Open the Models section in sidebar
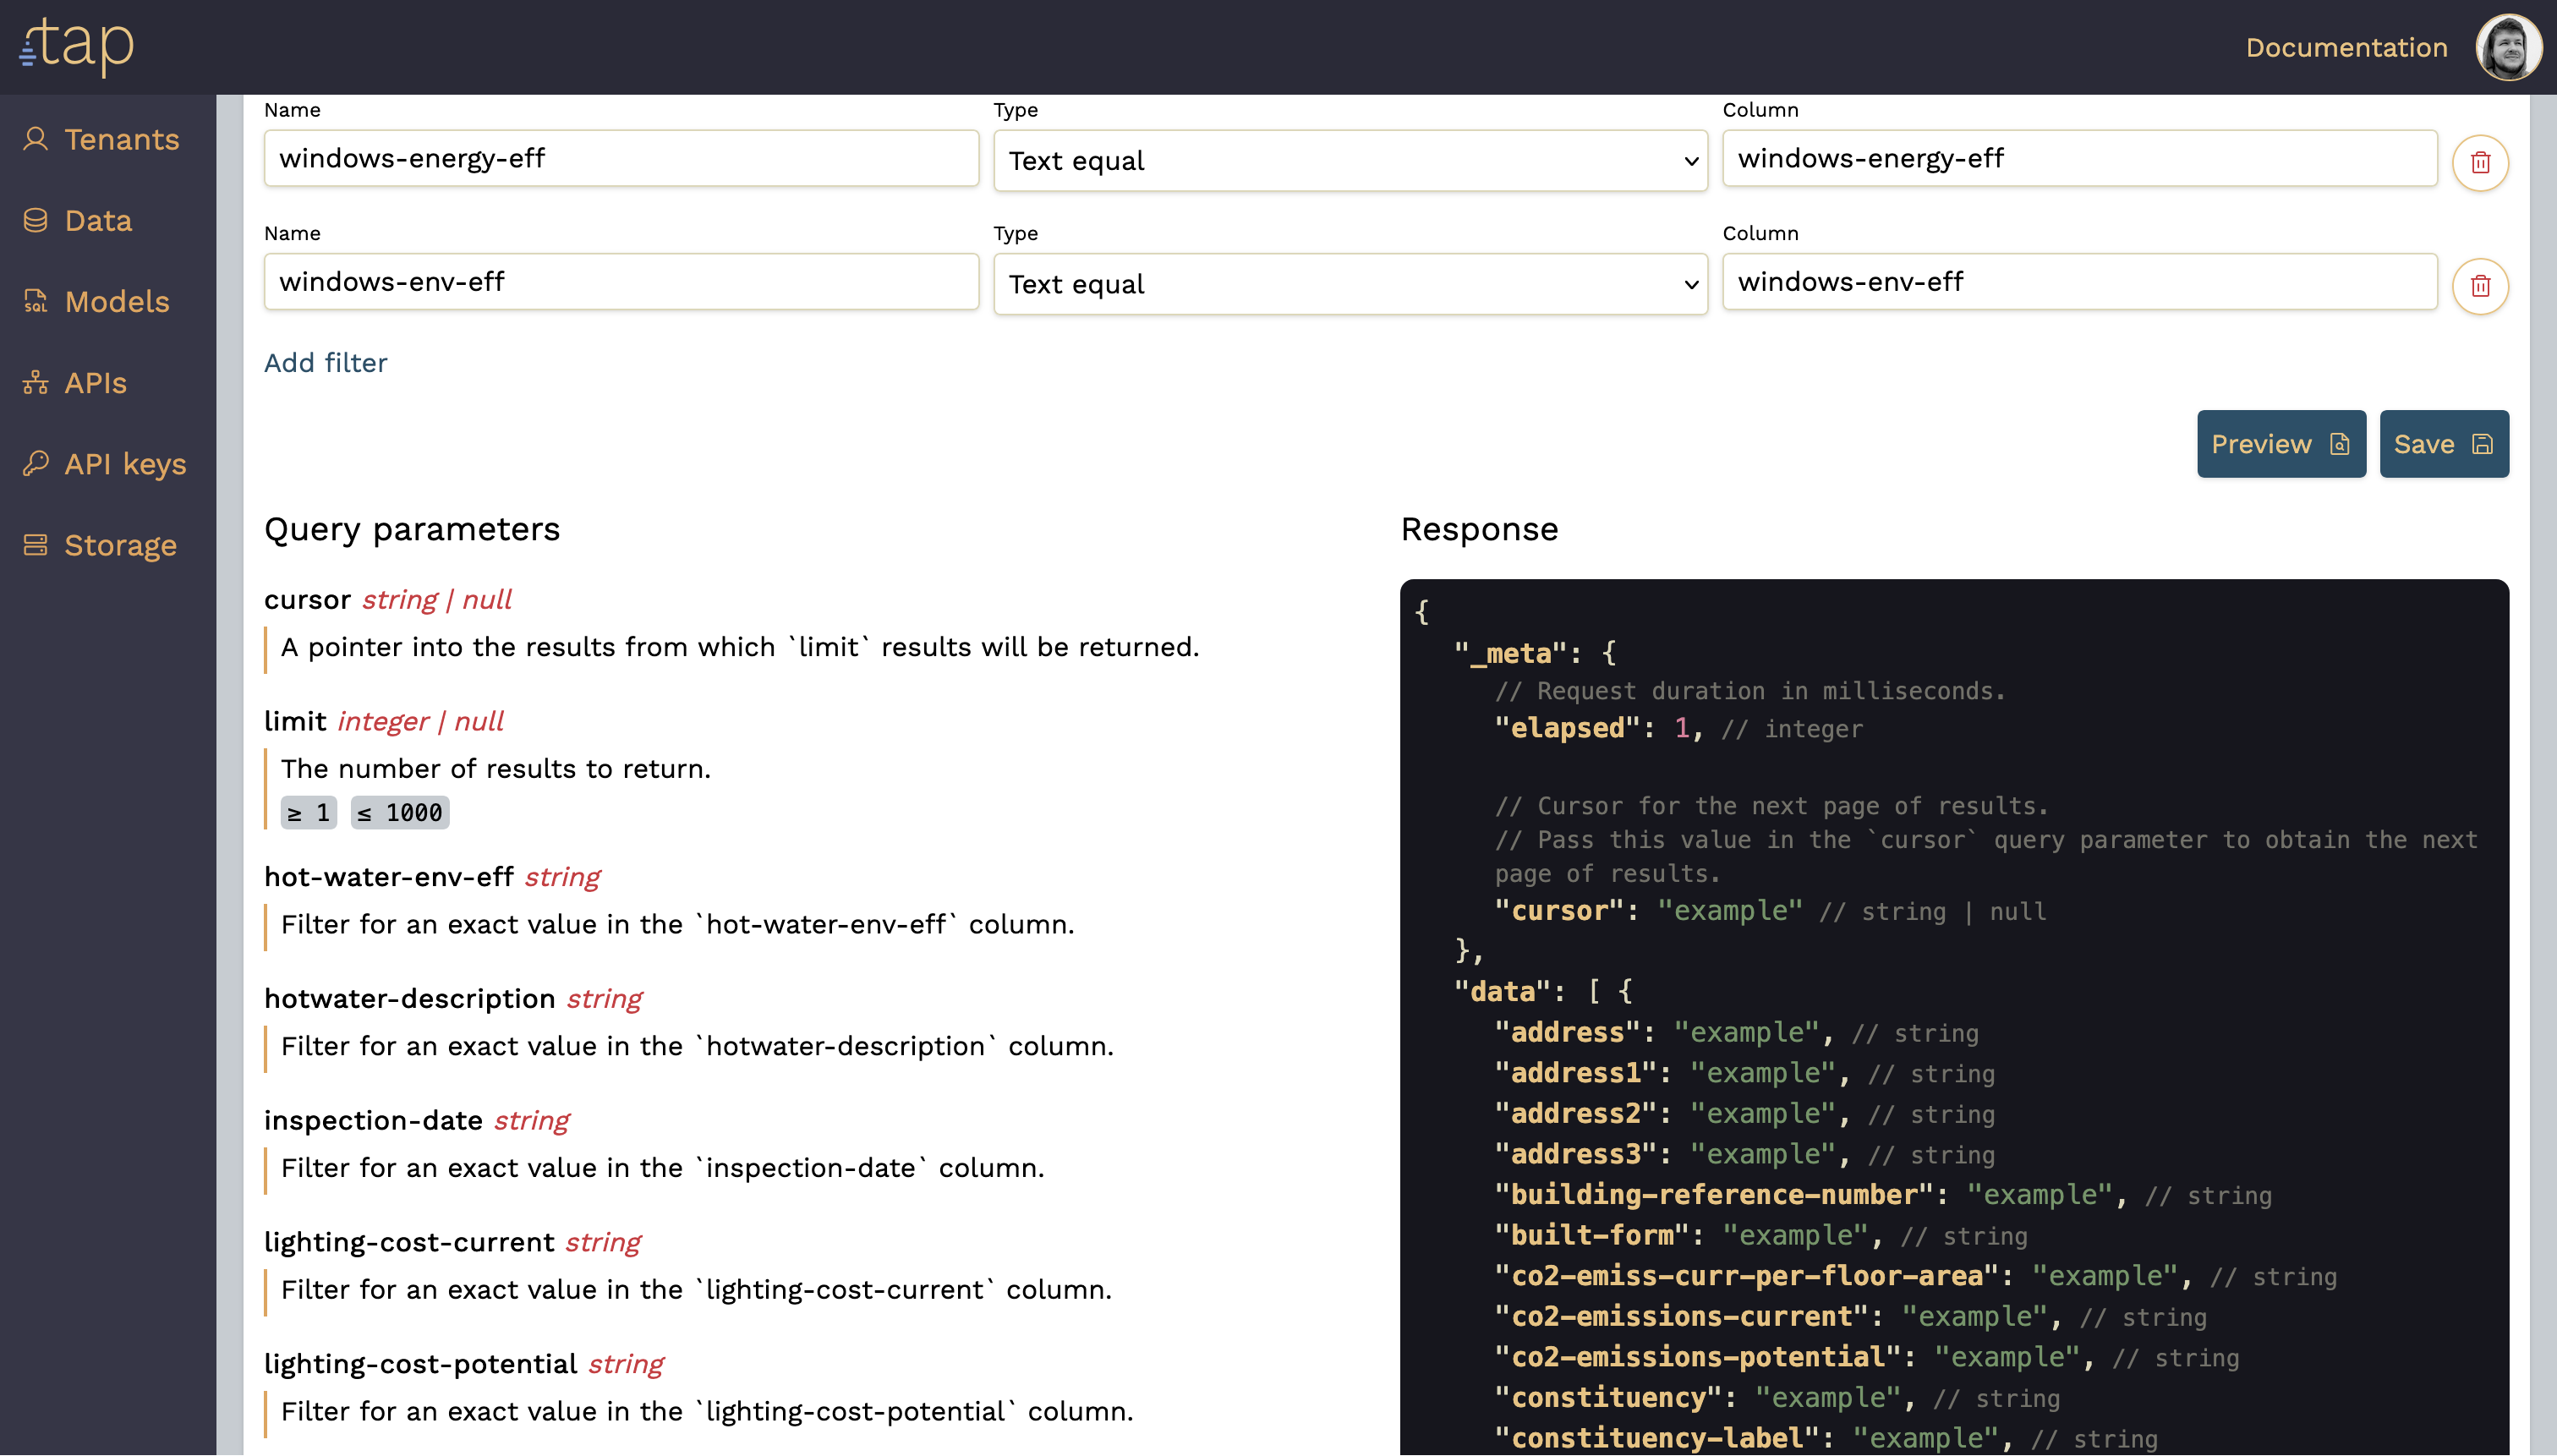2557x1456 pixels. click(x=117, y=301)
